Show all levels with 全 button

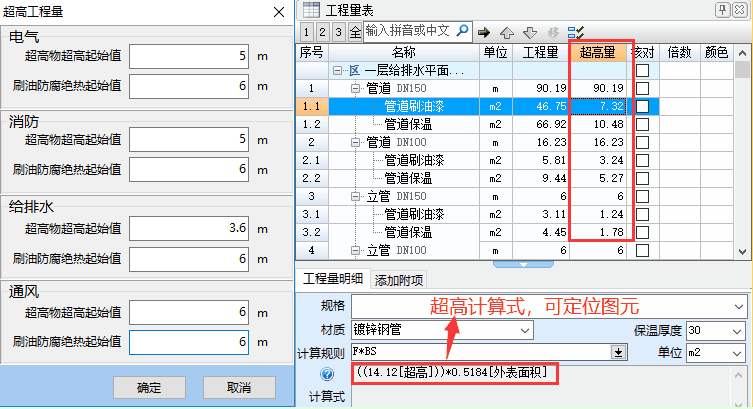(x=355, y=32)
